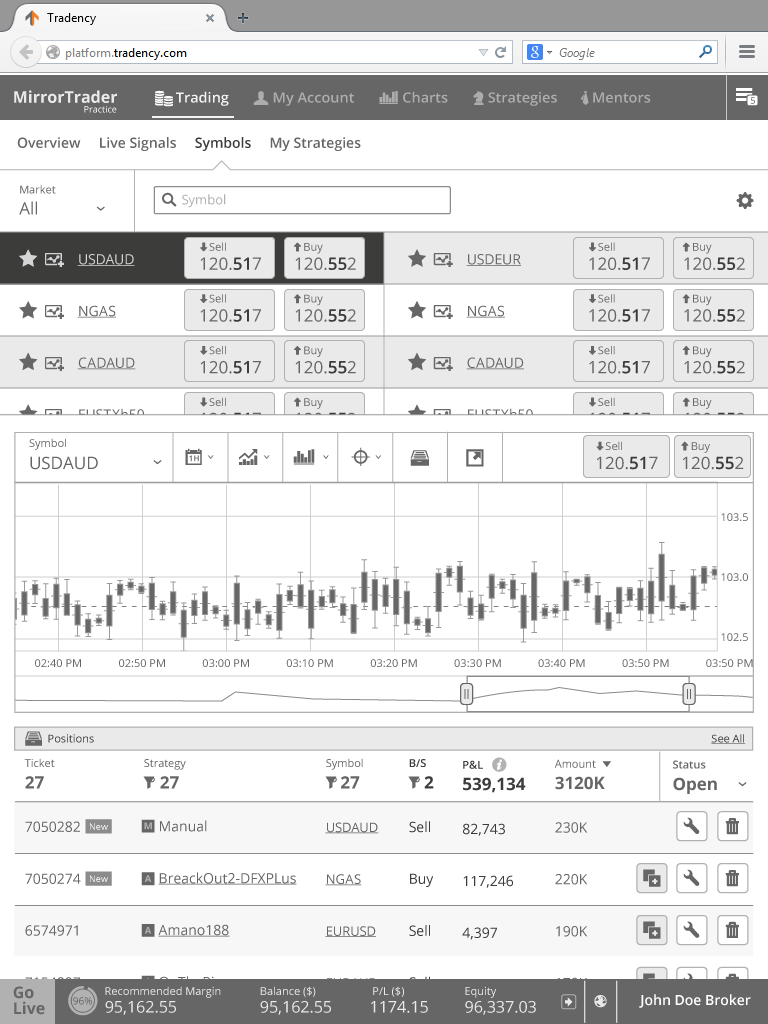Open the top-right account list icon
Screen dimensions: 768x1024
coord(746,97)
